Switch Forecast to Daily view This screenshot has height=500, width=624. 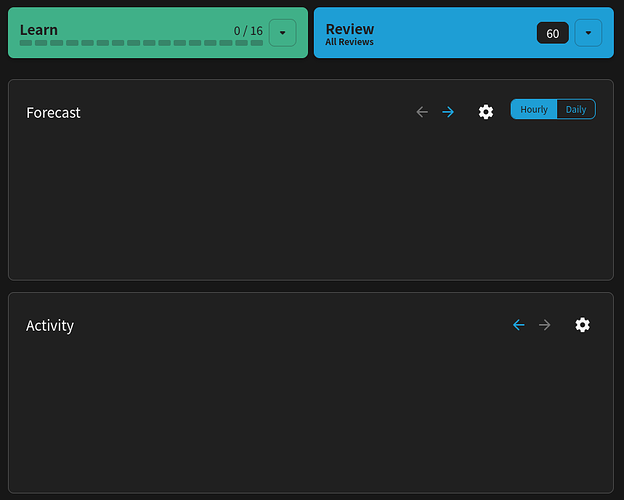click(x=576, y=109)
